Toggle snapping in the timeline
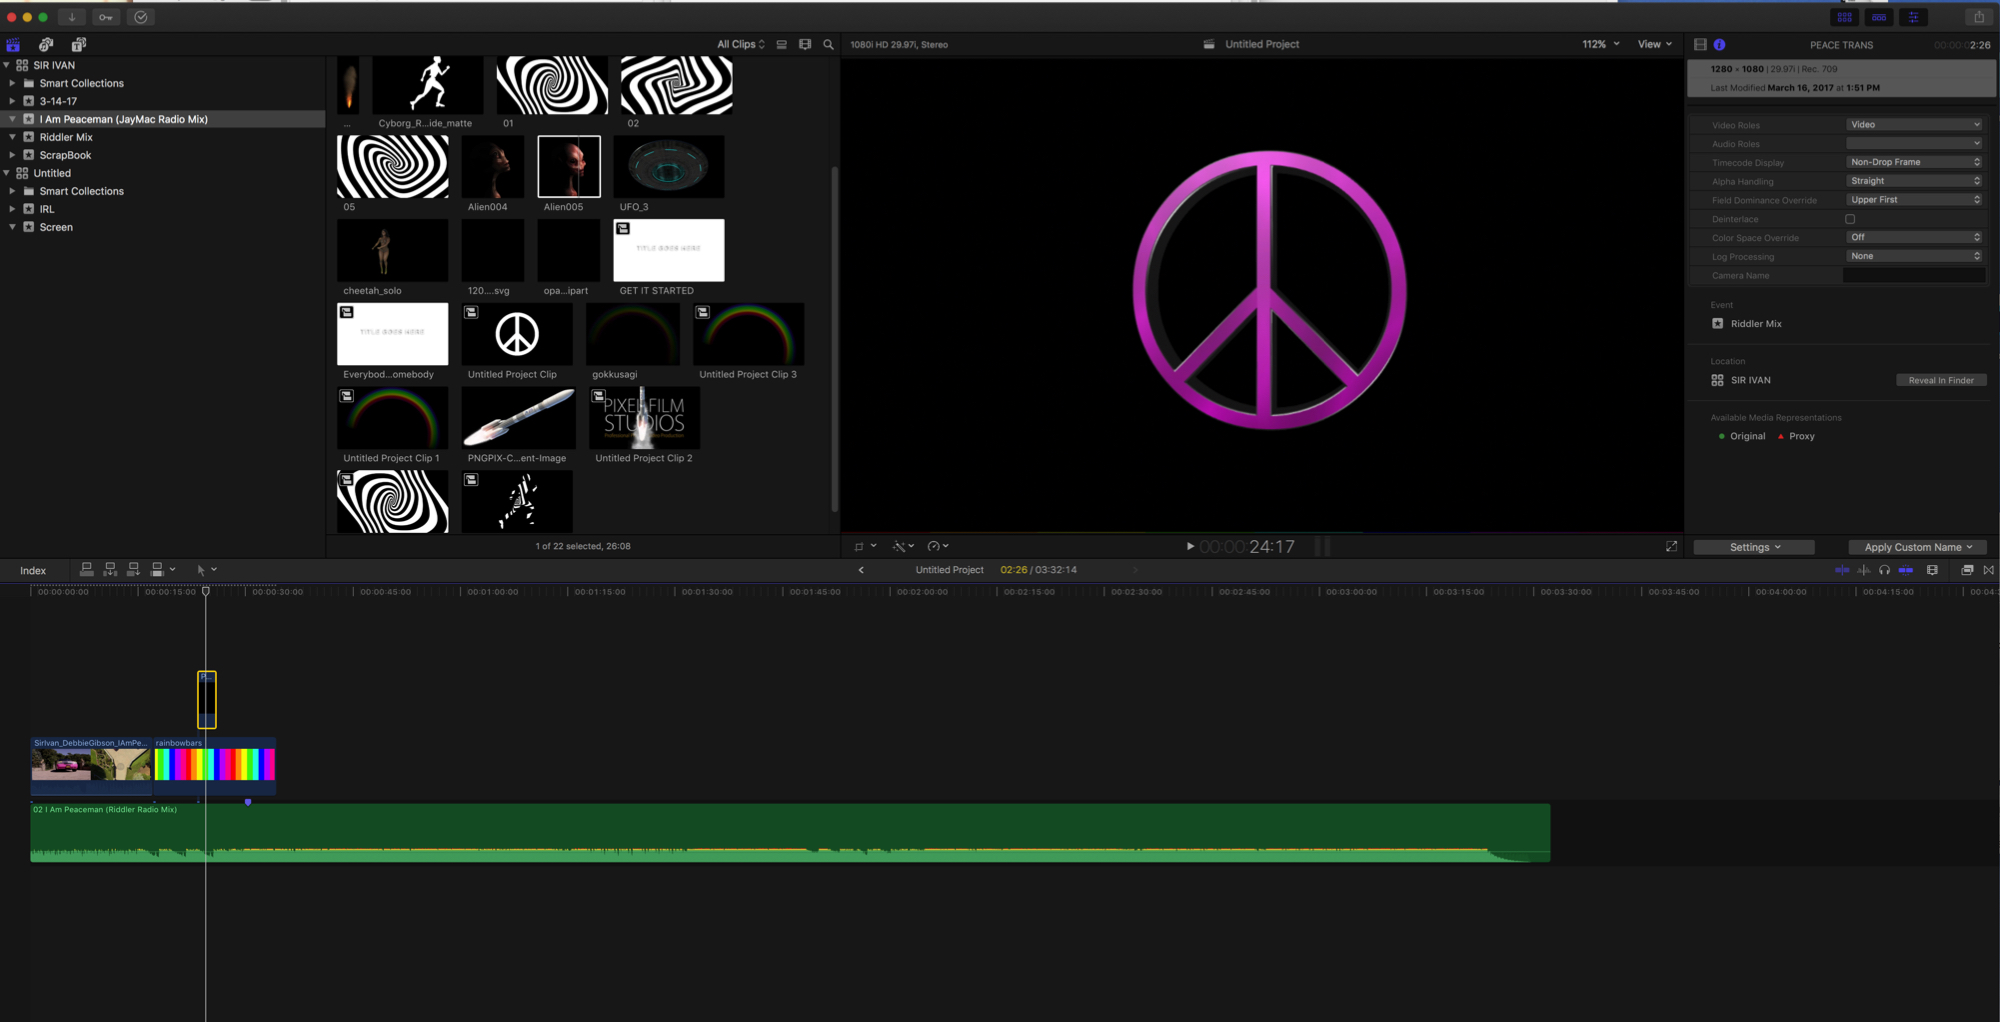Image resolution: width=2000 pixels, height=1022 pixels. pos(1906,570)
